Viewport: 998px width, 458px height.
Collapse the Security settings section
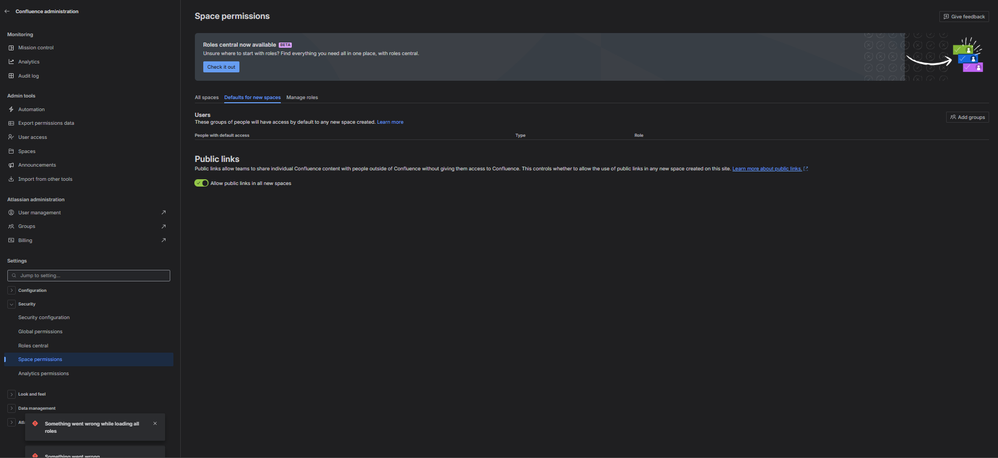(11, 304)
